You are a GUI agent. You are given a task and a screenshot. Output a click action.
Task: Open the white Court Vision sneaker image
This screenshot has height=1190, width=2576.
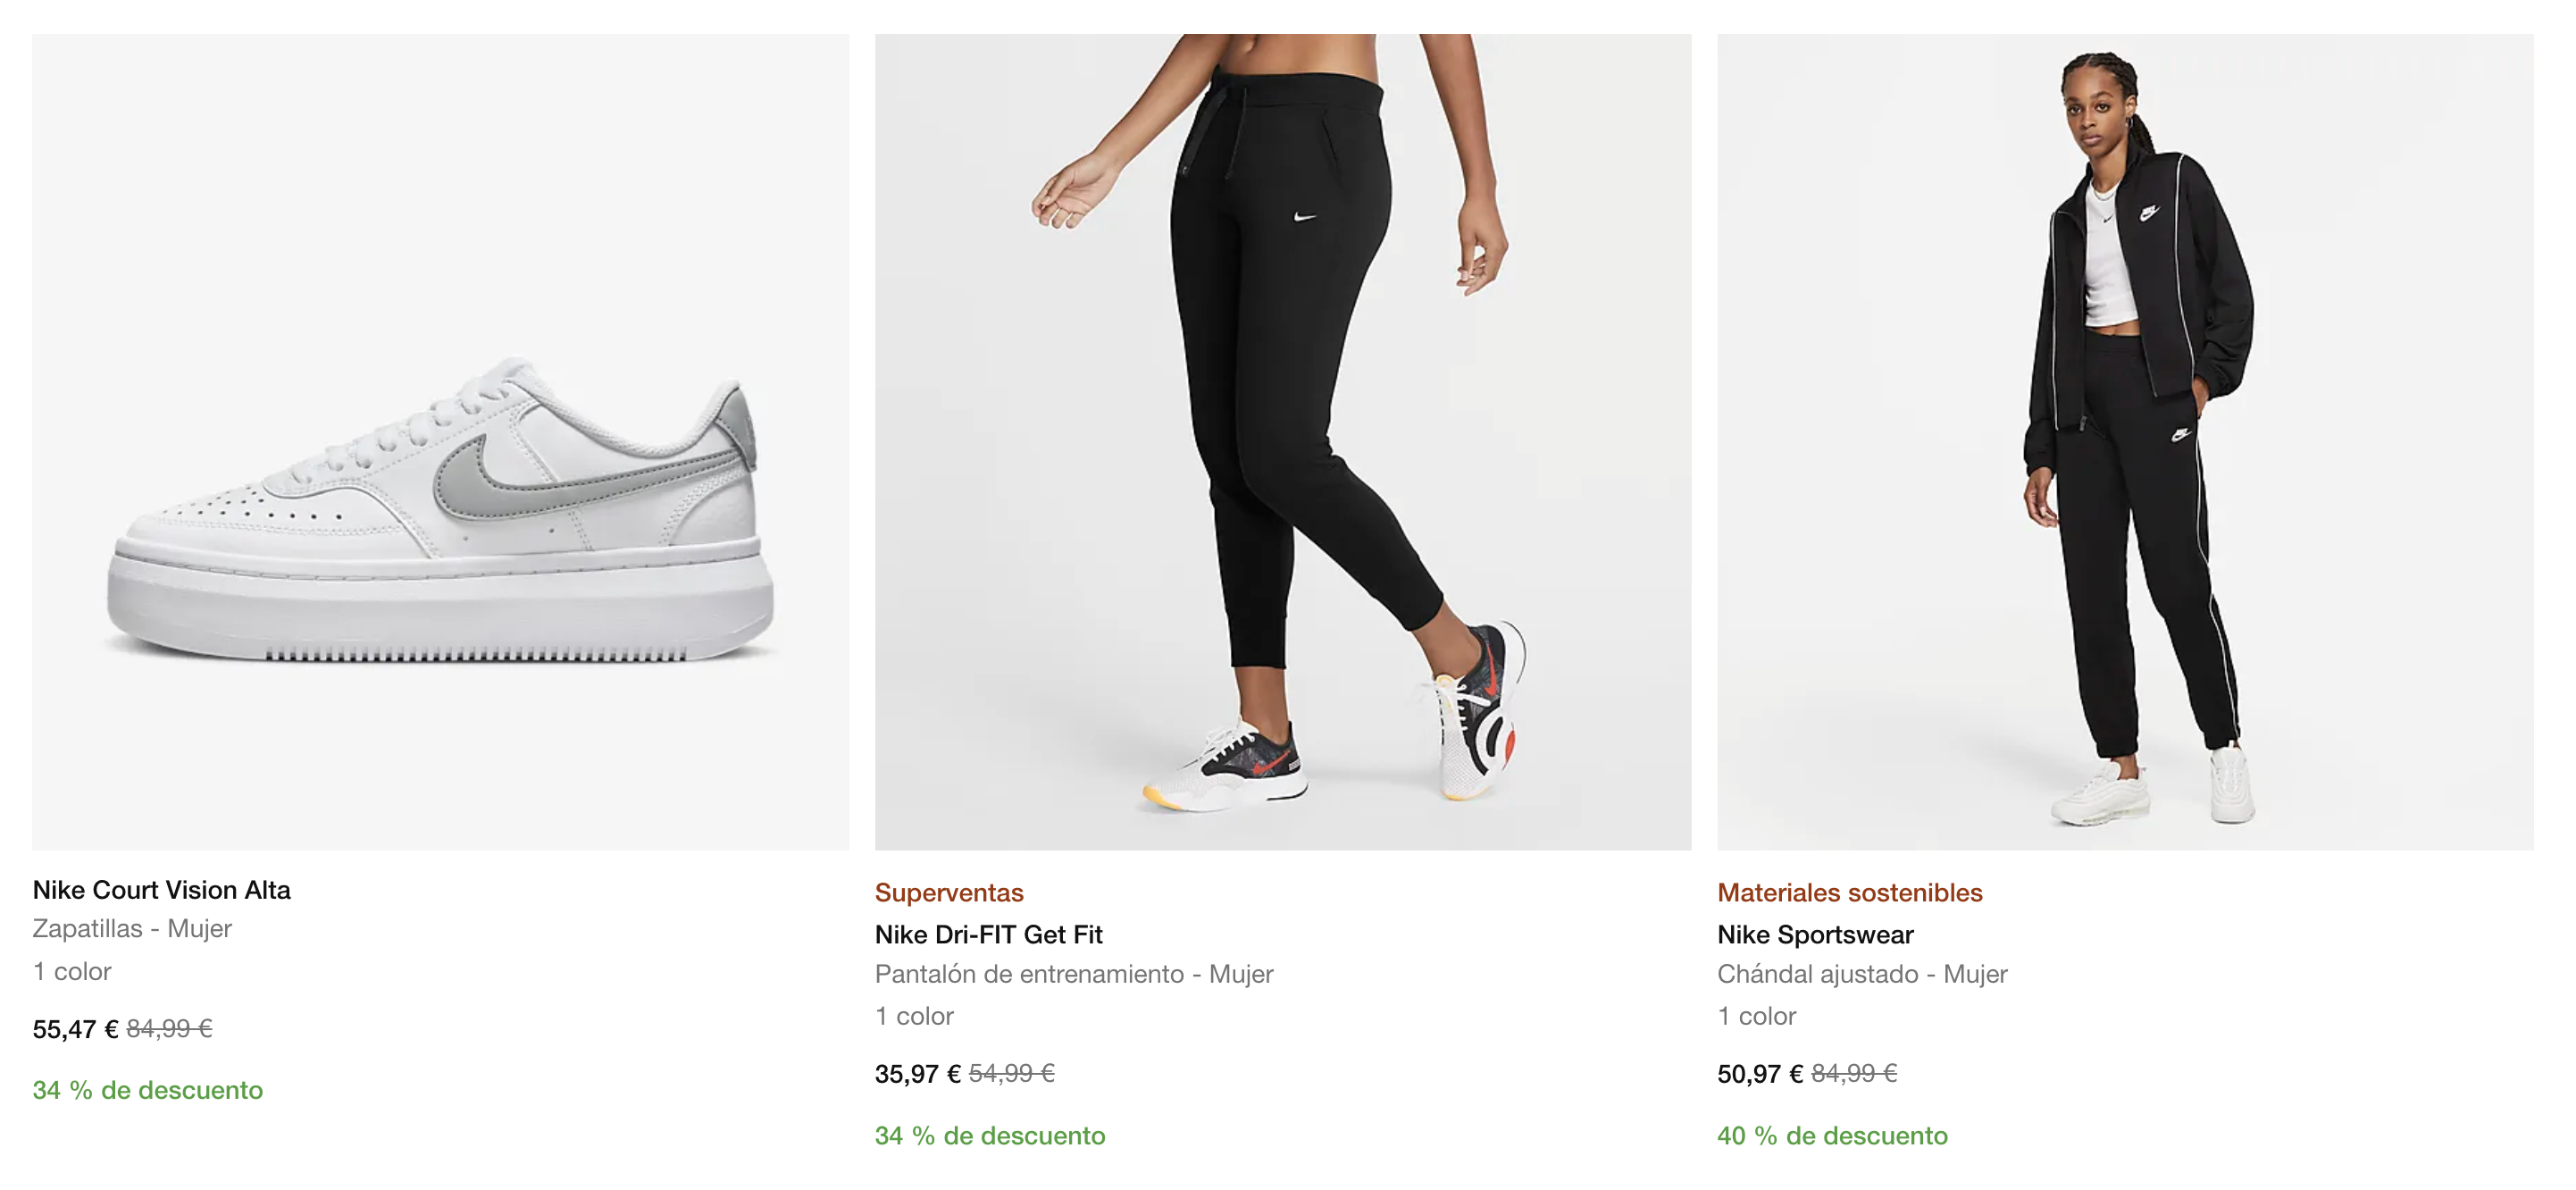click(x=440, y=442)
